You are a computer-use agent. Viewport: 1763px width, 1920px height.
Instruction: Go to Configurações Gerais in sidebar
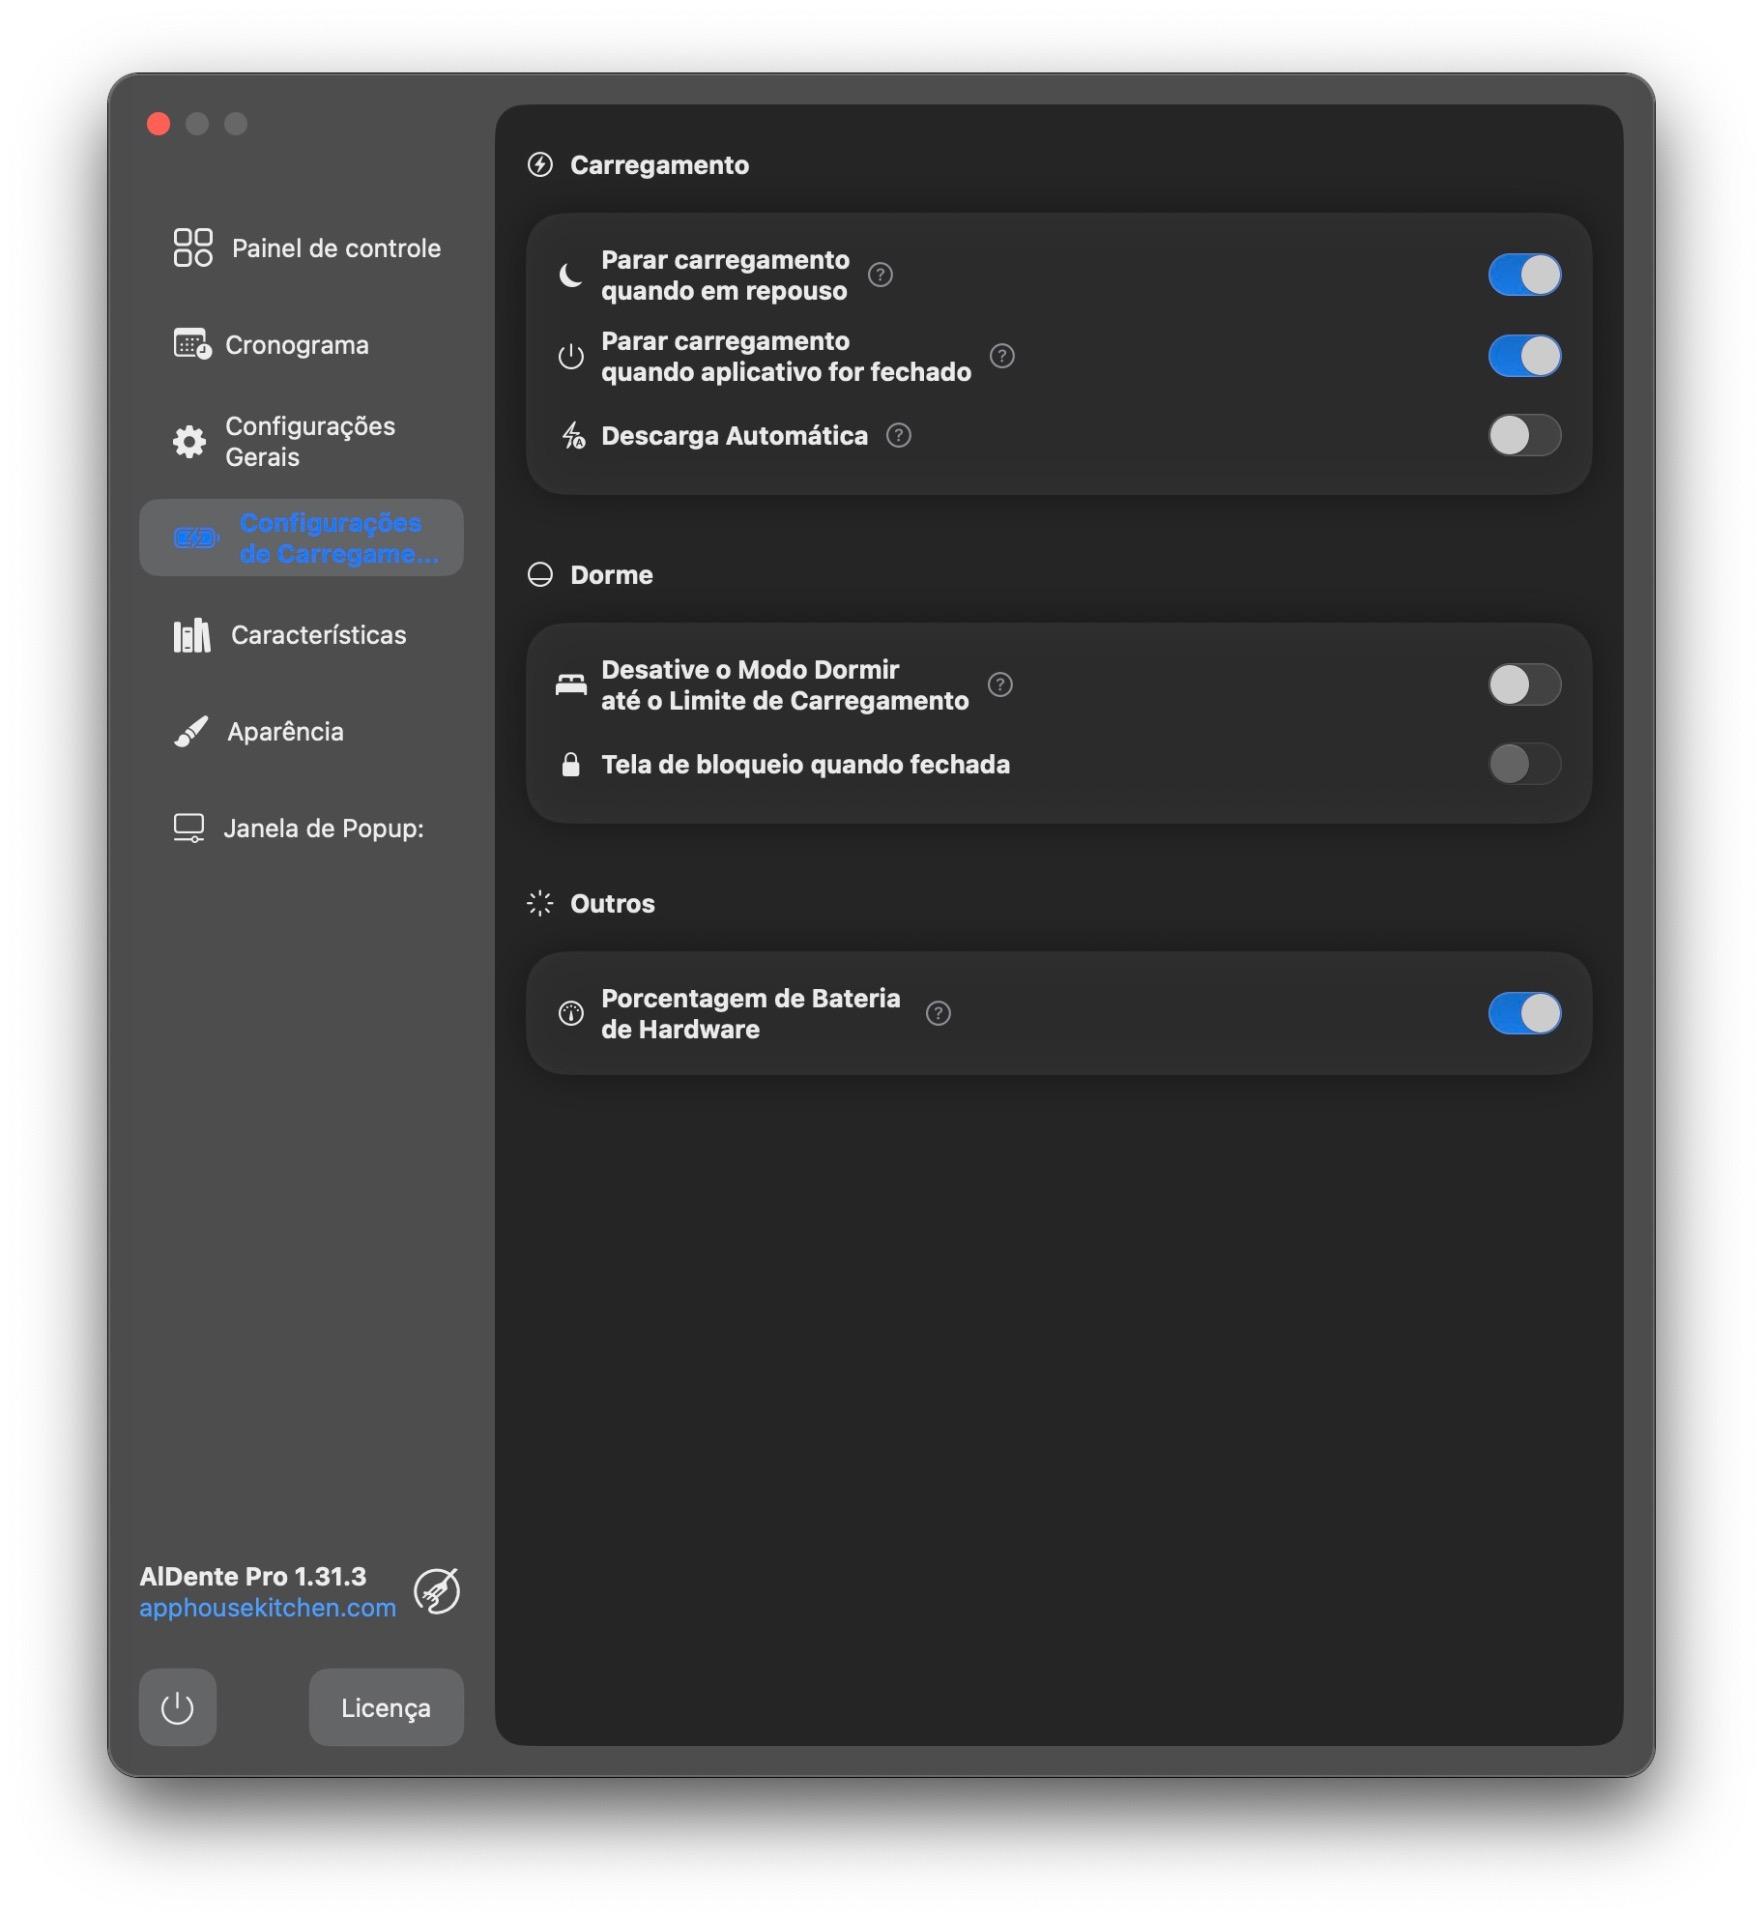(309, 441)
